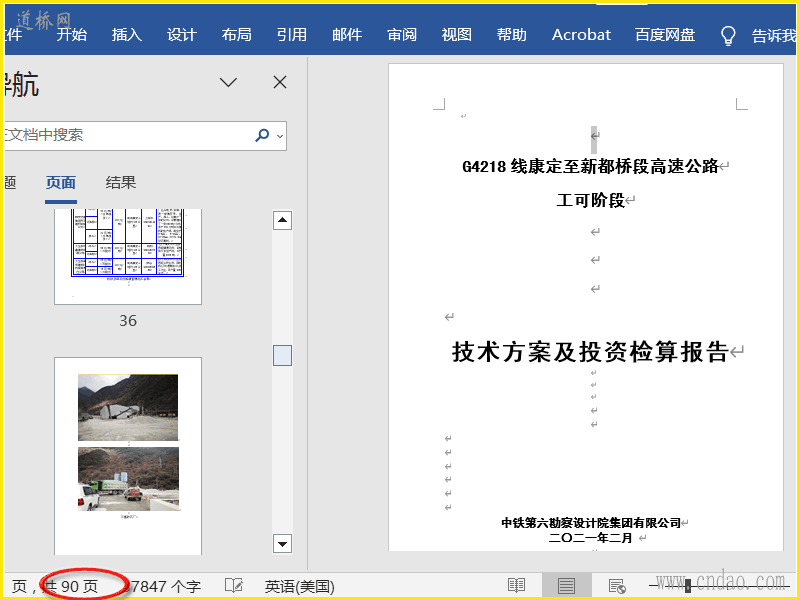The height and width of the screenshot is (600, 800).
Task: Open the proofing check icon
Action: 234,586
